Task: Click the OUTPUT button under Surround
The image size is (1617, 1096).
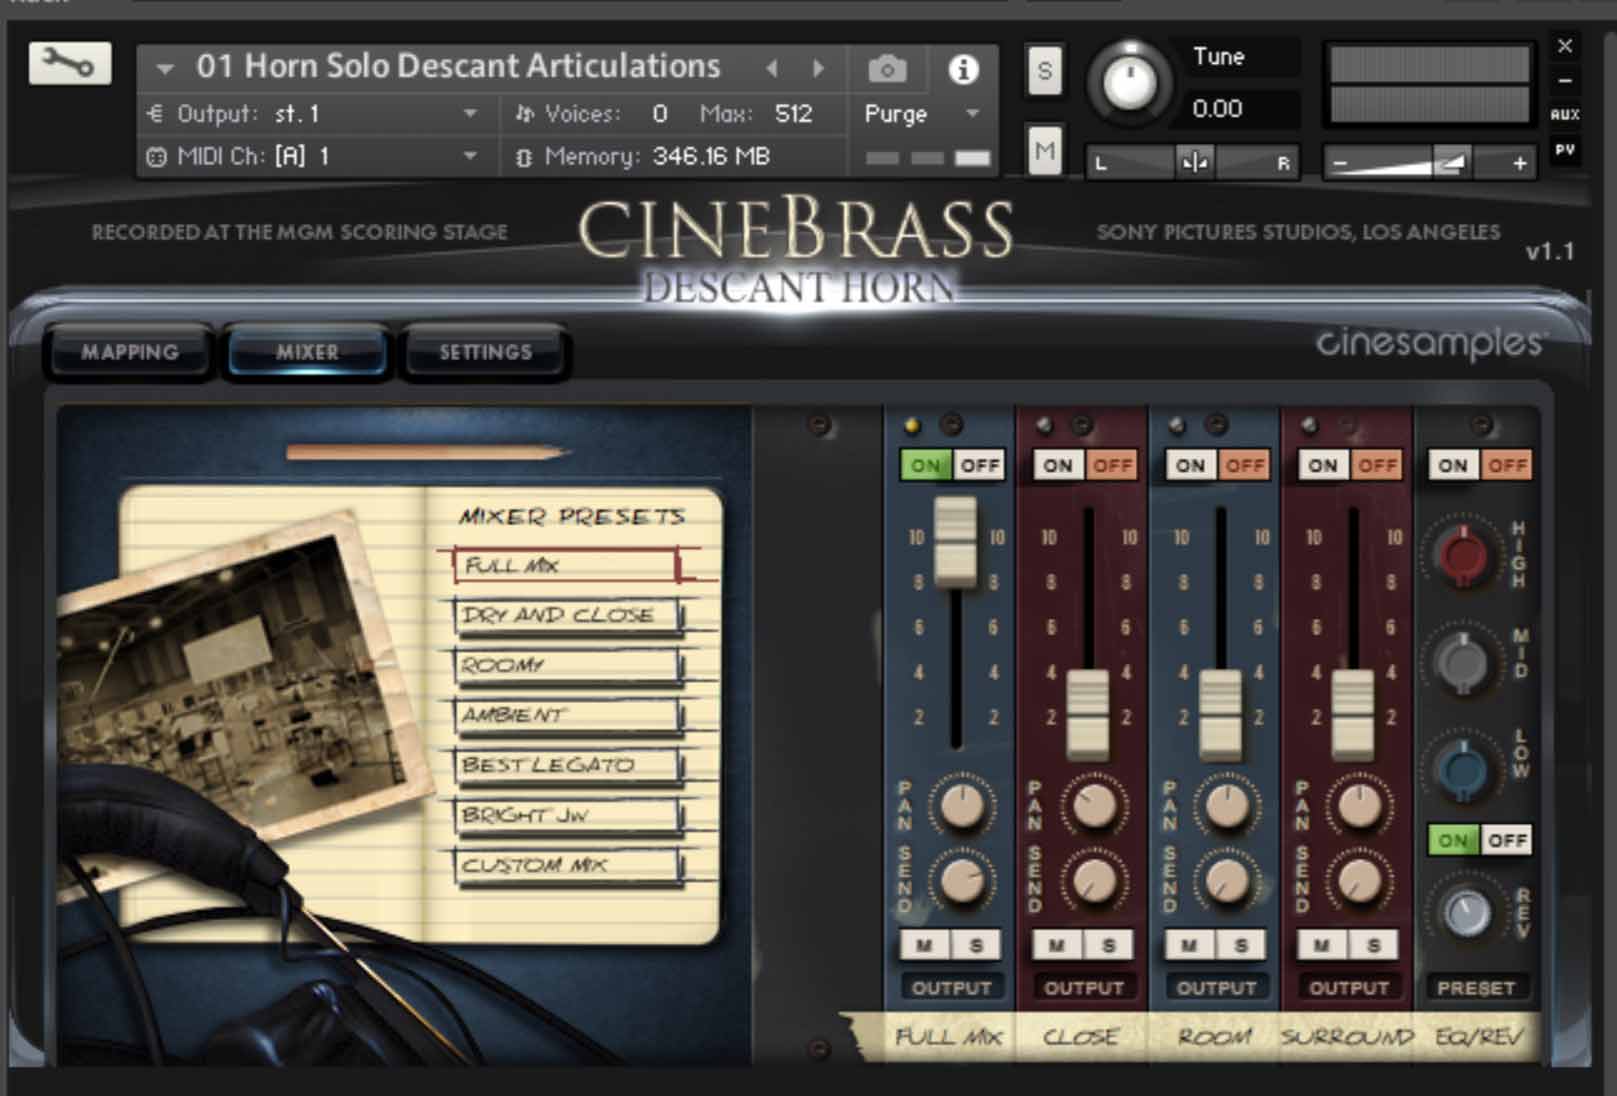Action: 1350,987
